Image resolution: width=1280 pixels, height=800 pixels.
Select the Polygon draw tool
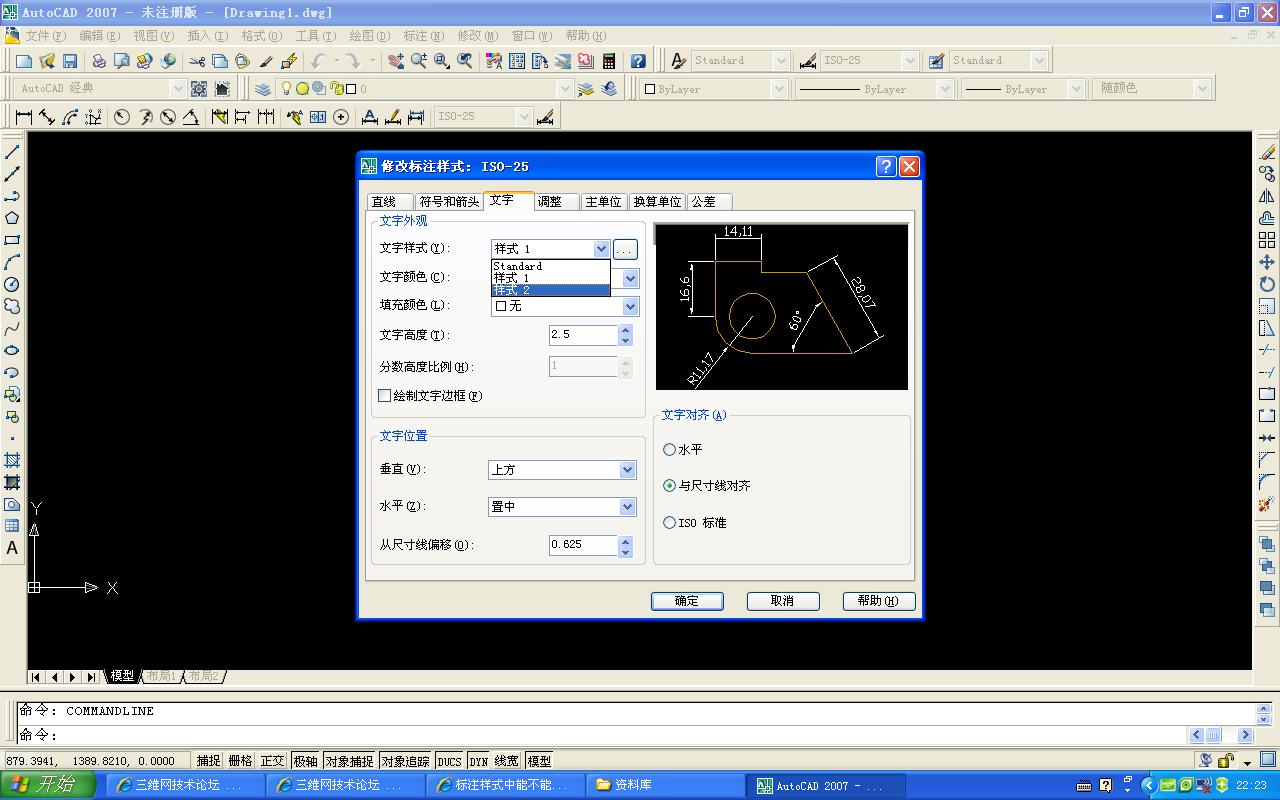pyautogui.click(x=12, y=218)
